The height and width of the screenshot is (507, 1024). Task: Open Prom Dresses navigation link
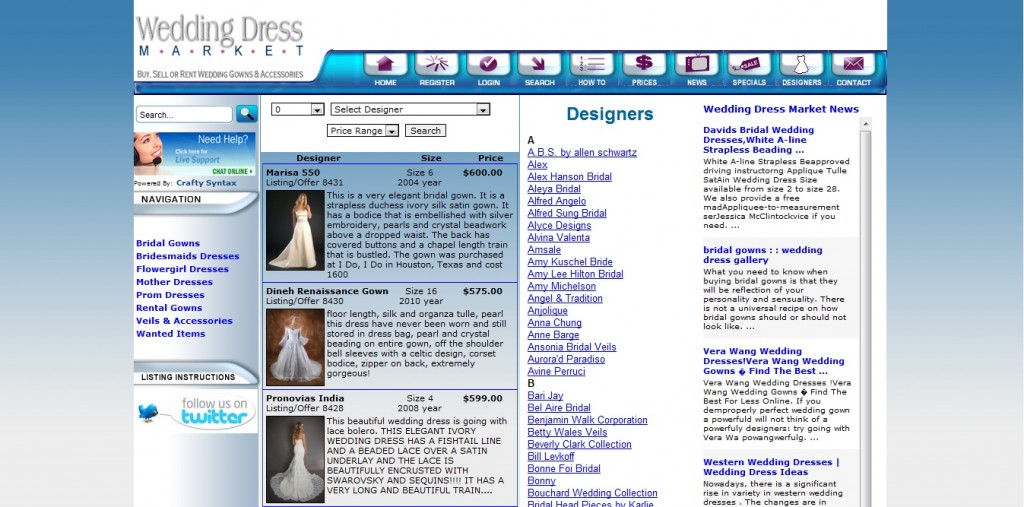click(170, 295)
